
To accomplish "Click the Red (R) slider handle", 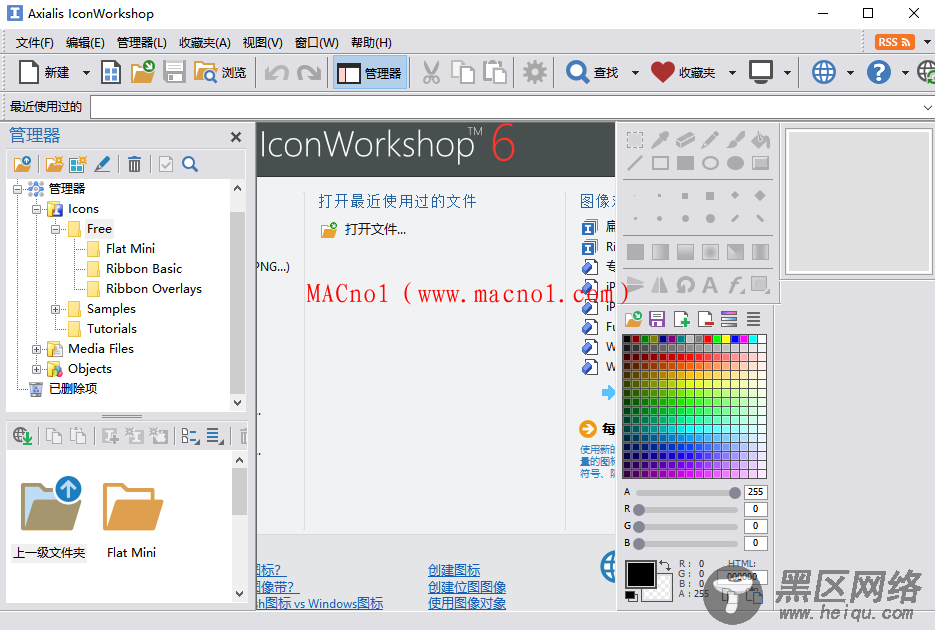I will click(x=639, y=510).
